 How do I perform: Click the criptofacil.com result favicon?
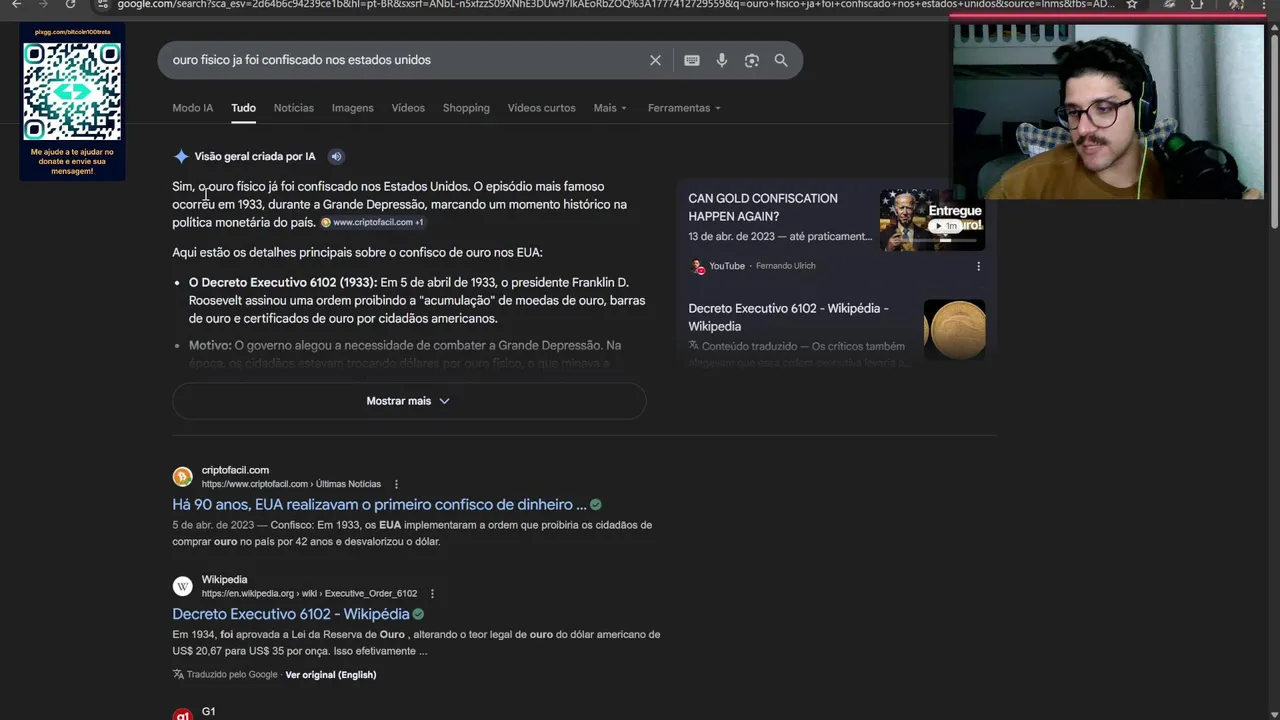pos(182,476)
